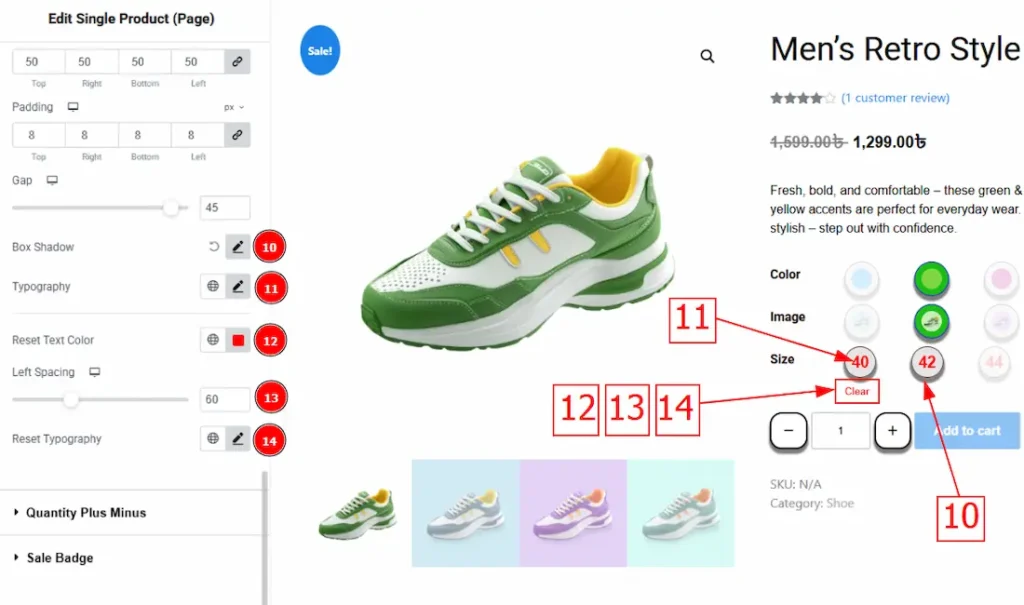Click the Clear variations link
This screenshot has height=605, width=1024.
click(x=857, y=391)
